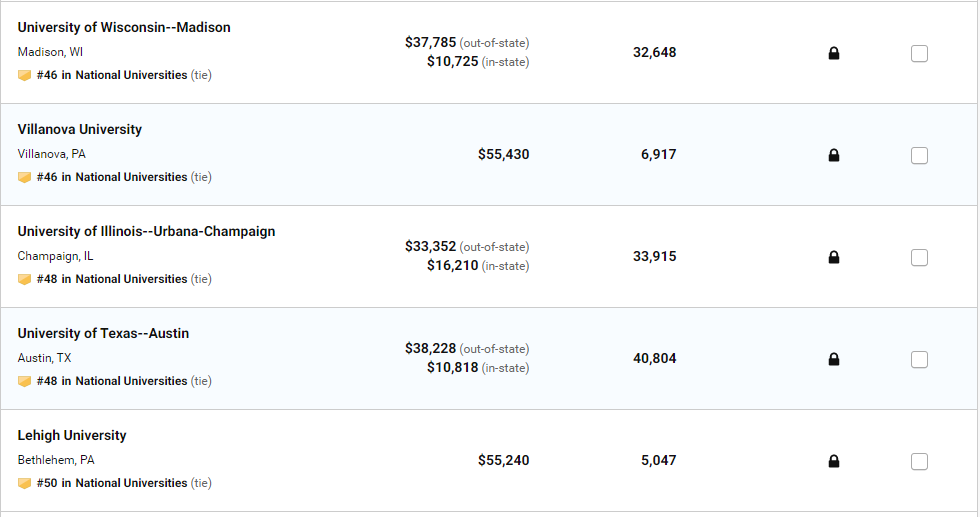
Task: Mark the University of Illinois--Urbana-Champaign checkbox
Action: [919, 257]
